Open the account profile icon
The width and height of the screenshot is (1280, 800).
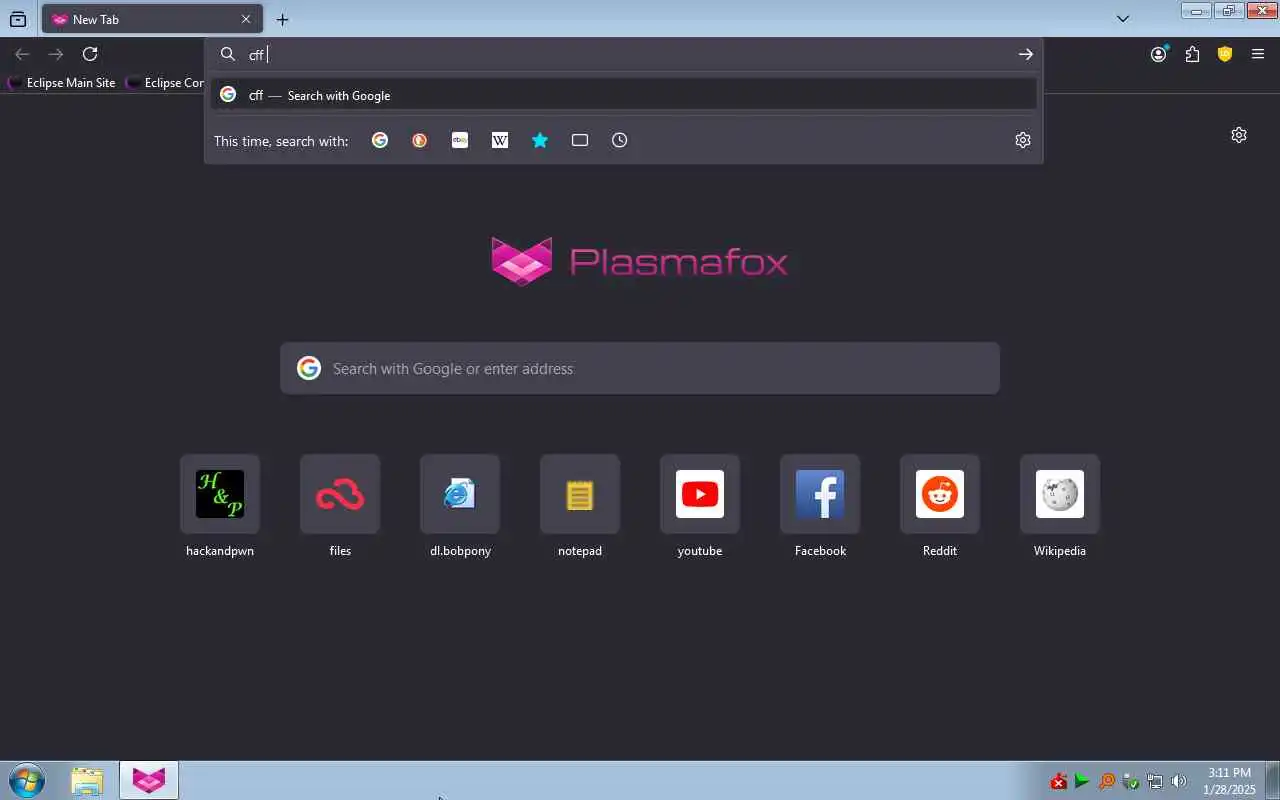coord(1159,54)
